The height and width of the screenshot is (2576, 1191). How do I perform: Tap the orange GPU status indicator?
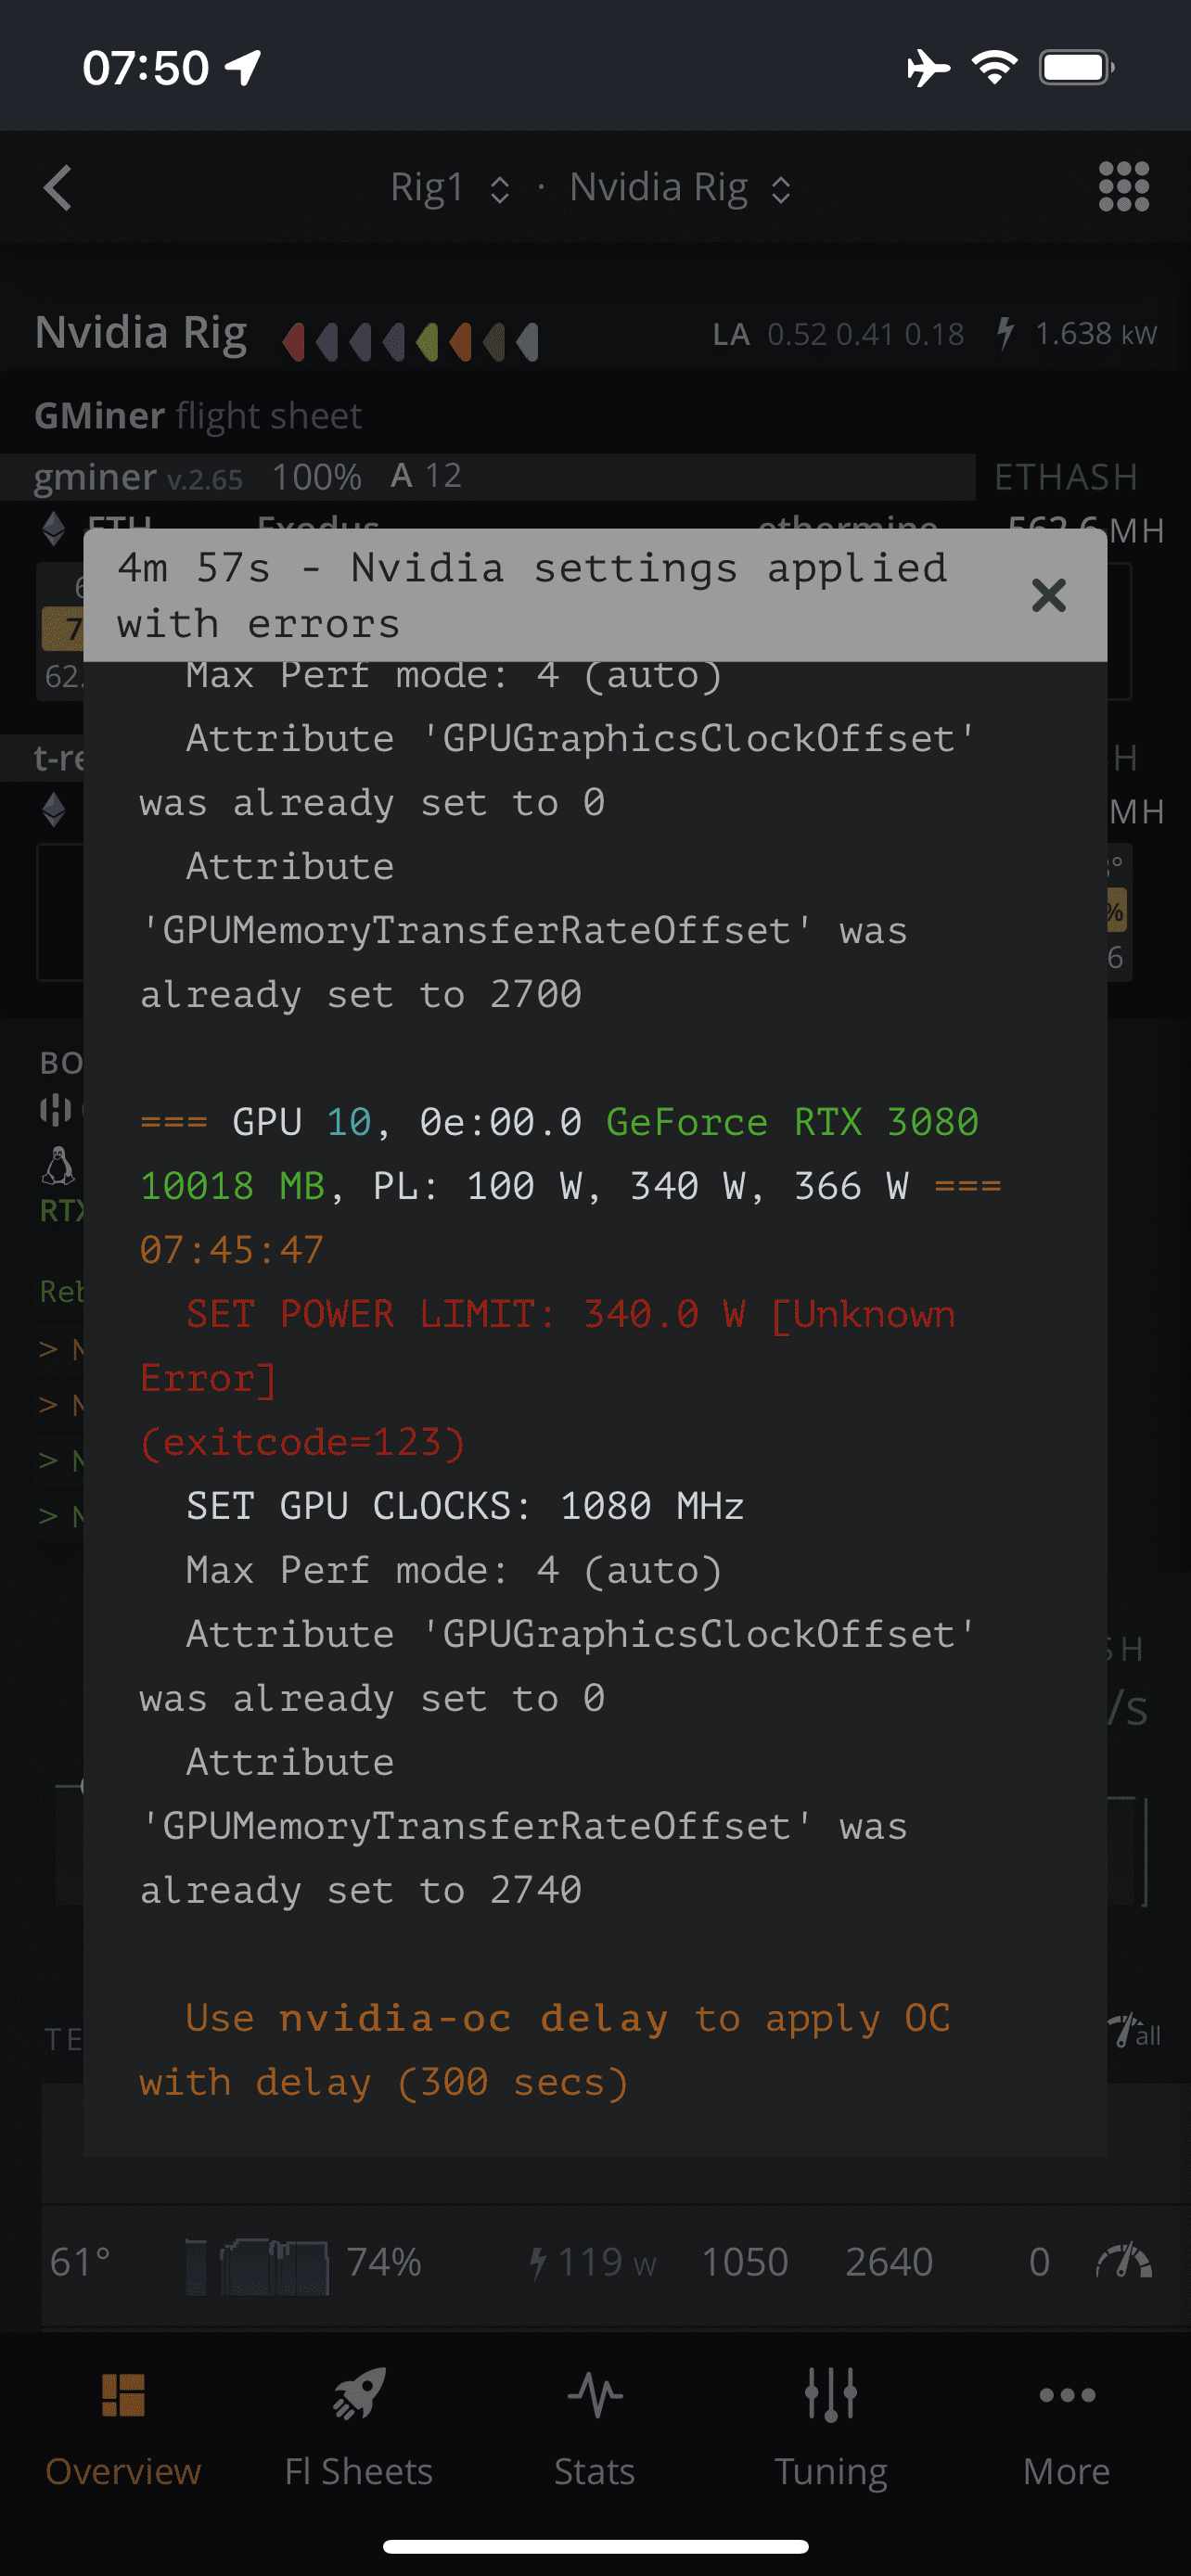tap(460, 342)
